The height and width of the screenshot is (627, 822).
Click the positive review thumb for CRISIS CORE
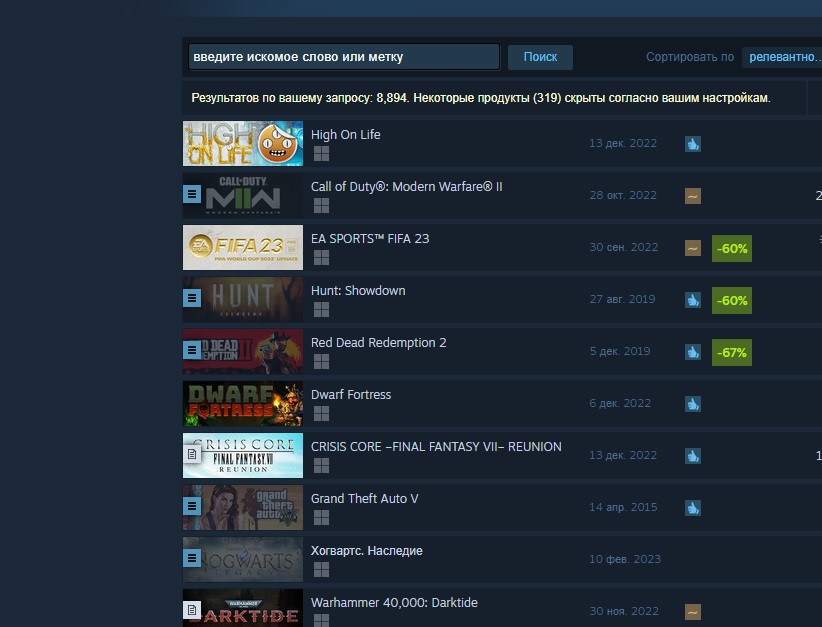(693, 456)
